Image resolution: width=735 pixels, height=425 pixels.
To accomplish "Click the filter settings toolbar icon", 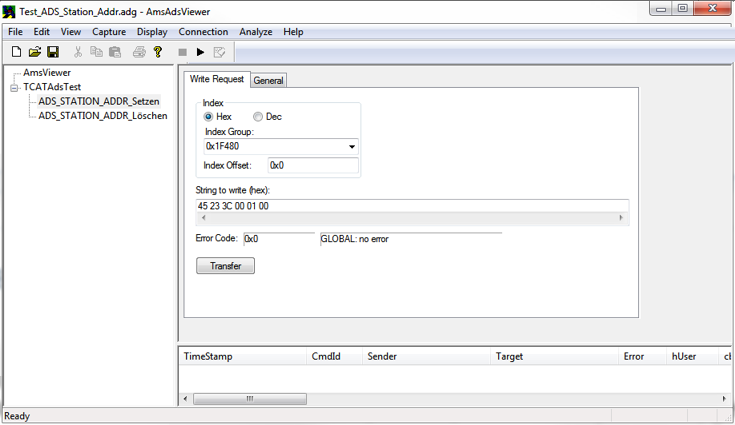I will [219, 52].
